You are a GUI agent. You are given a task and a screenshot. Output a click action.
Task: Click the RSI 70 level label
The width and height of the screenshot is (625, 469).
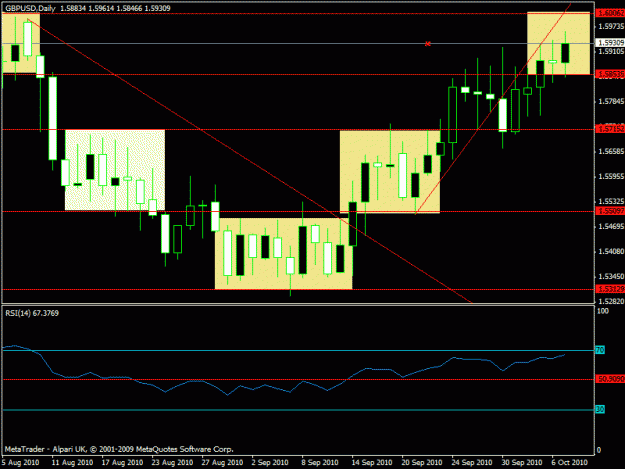point(600,350)
